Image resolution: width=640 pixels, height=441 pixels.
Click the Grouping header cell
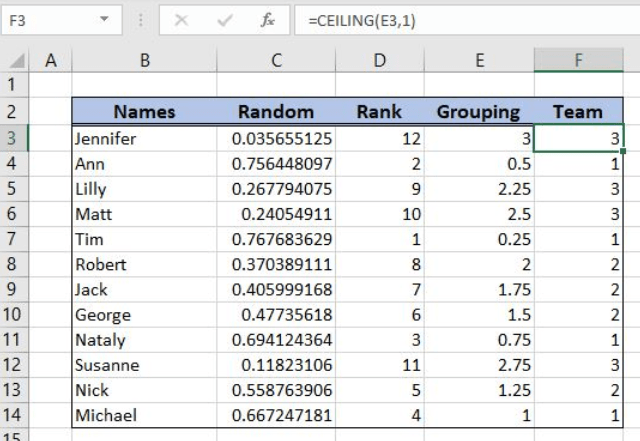click(480, 111)
